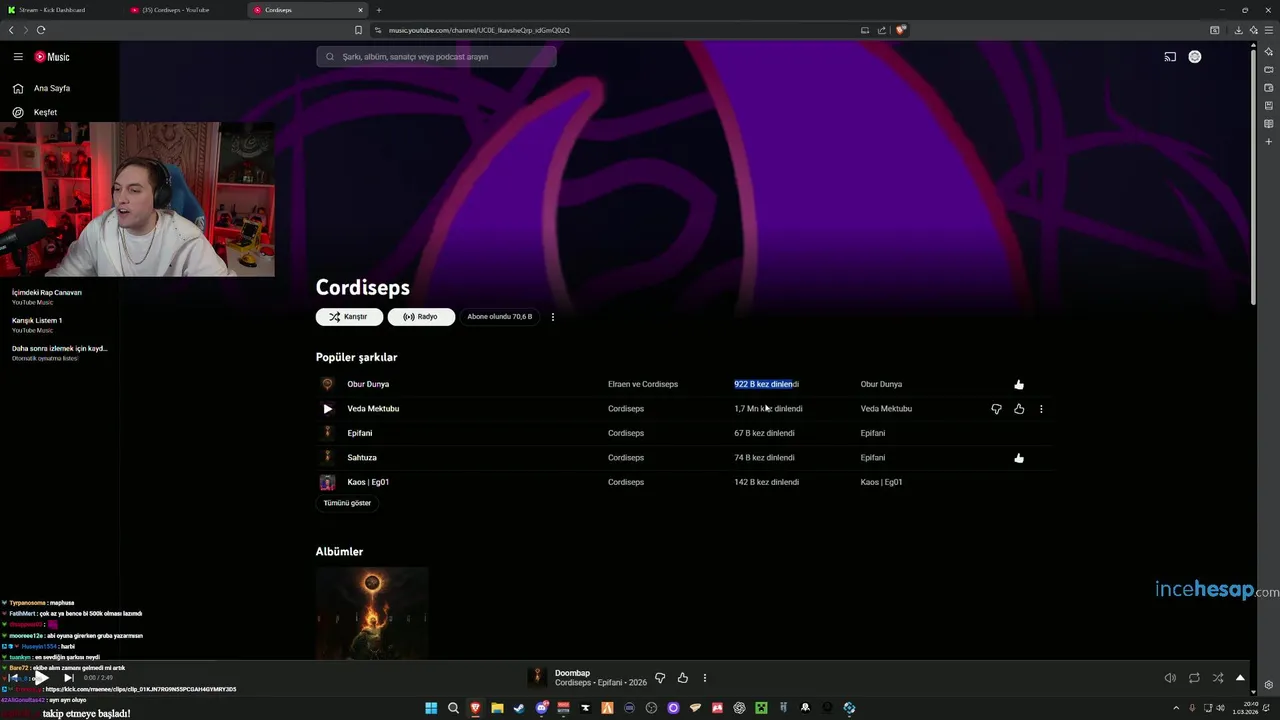Go to Ana Sayfa in sidebar

click(52, 88)
